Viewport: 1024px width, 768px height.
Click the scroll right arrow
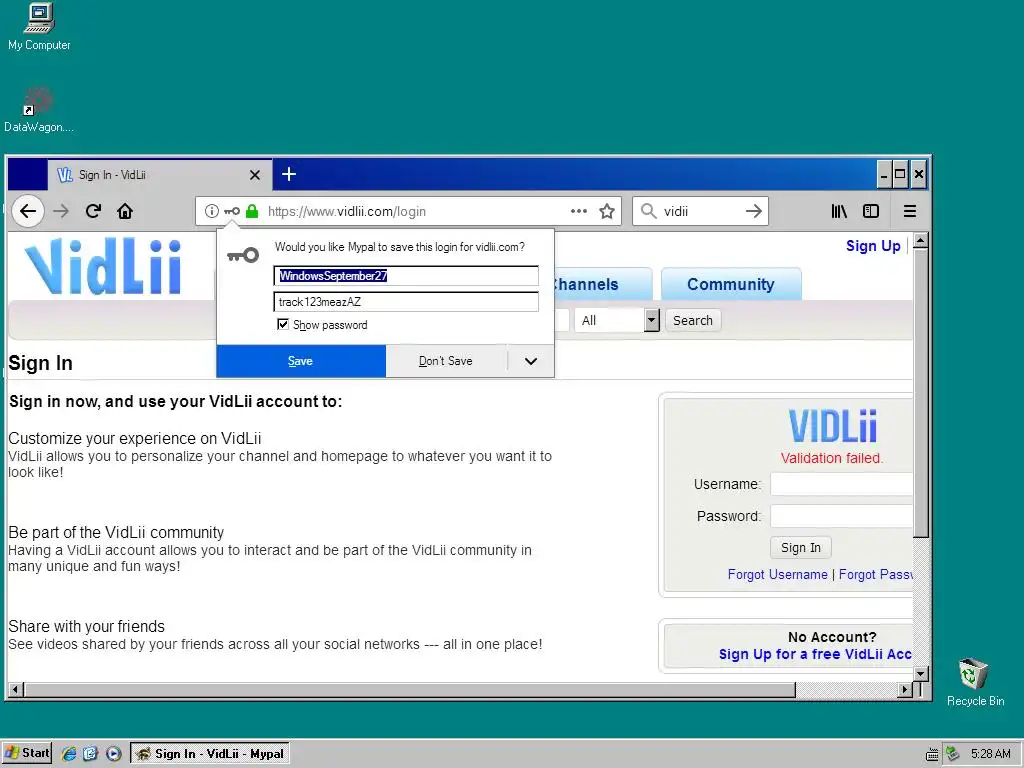904,689
